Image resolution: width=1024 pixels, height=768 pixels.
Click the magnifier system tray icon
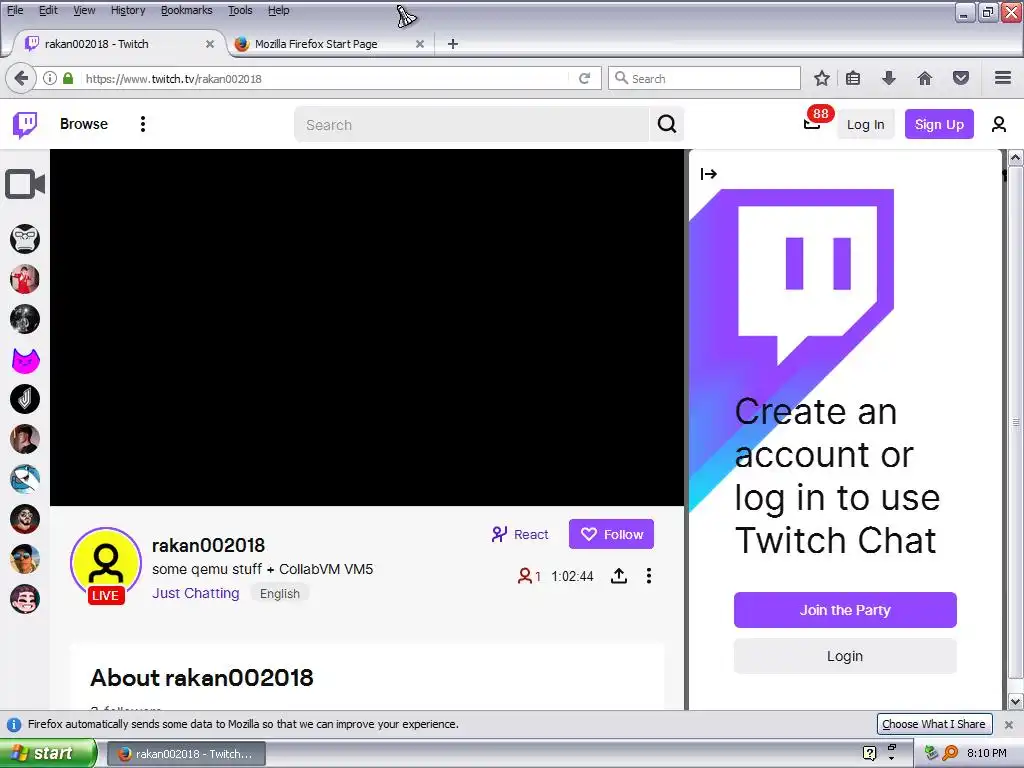click(x=950, y=753)
